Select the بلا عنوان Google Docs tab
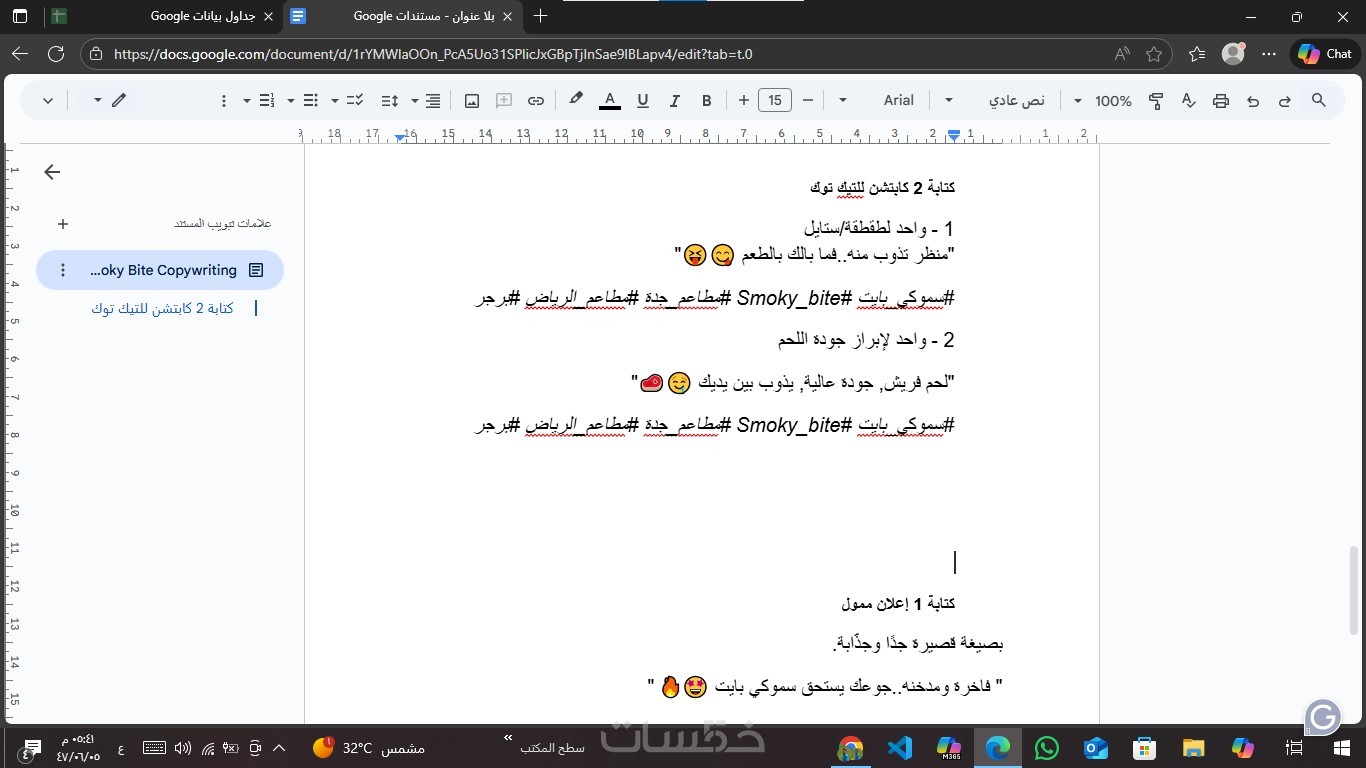The width and height of the screenshot is (1366, 768). (x=404, y=16)
